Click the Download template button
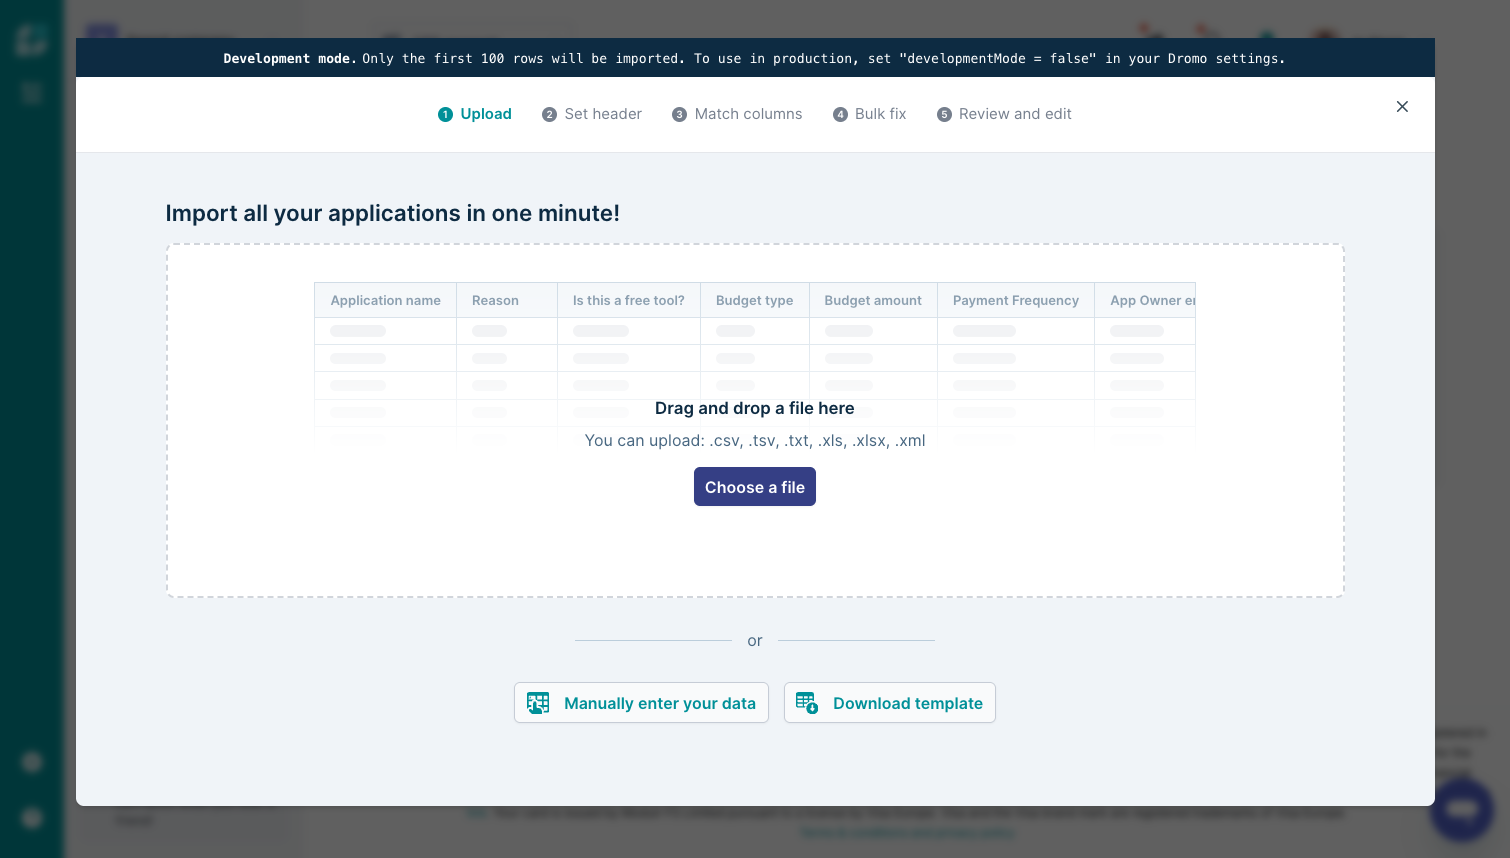1510x858 pixels. click(890, 703)
